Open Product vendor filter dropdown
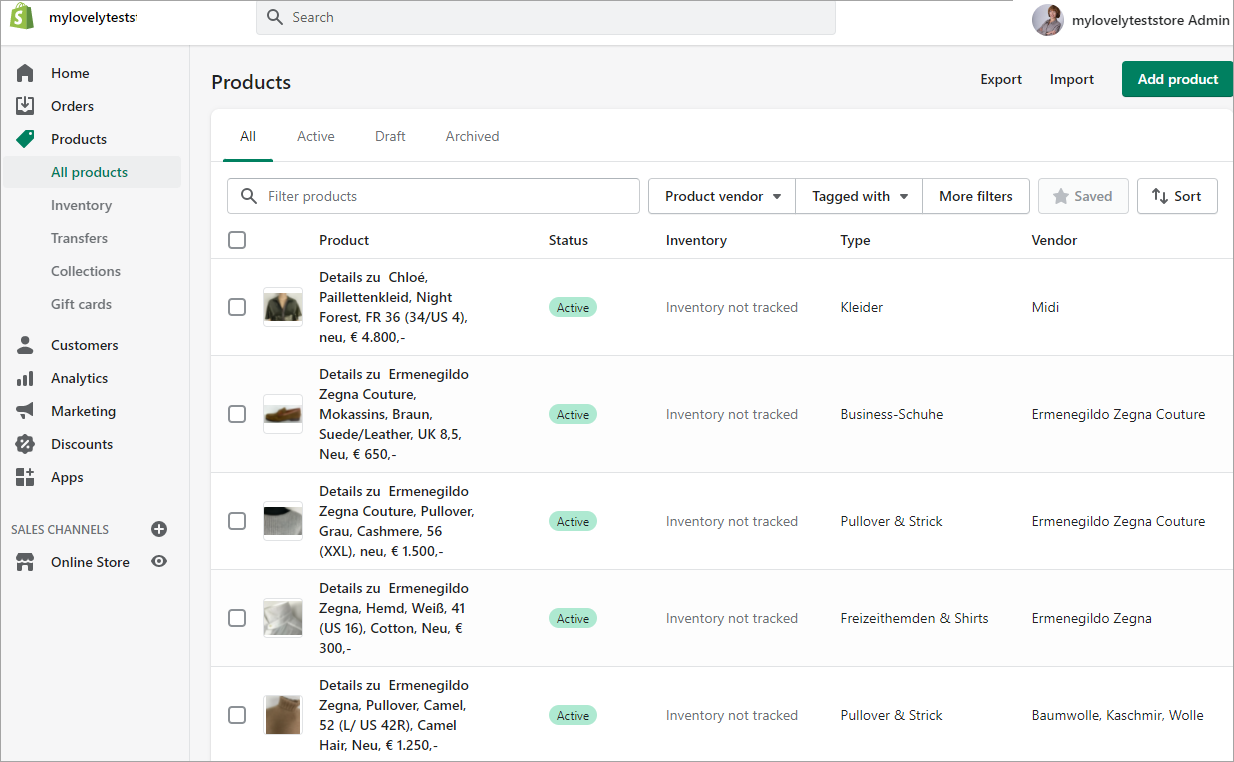 point(722,196)
